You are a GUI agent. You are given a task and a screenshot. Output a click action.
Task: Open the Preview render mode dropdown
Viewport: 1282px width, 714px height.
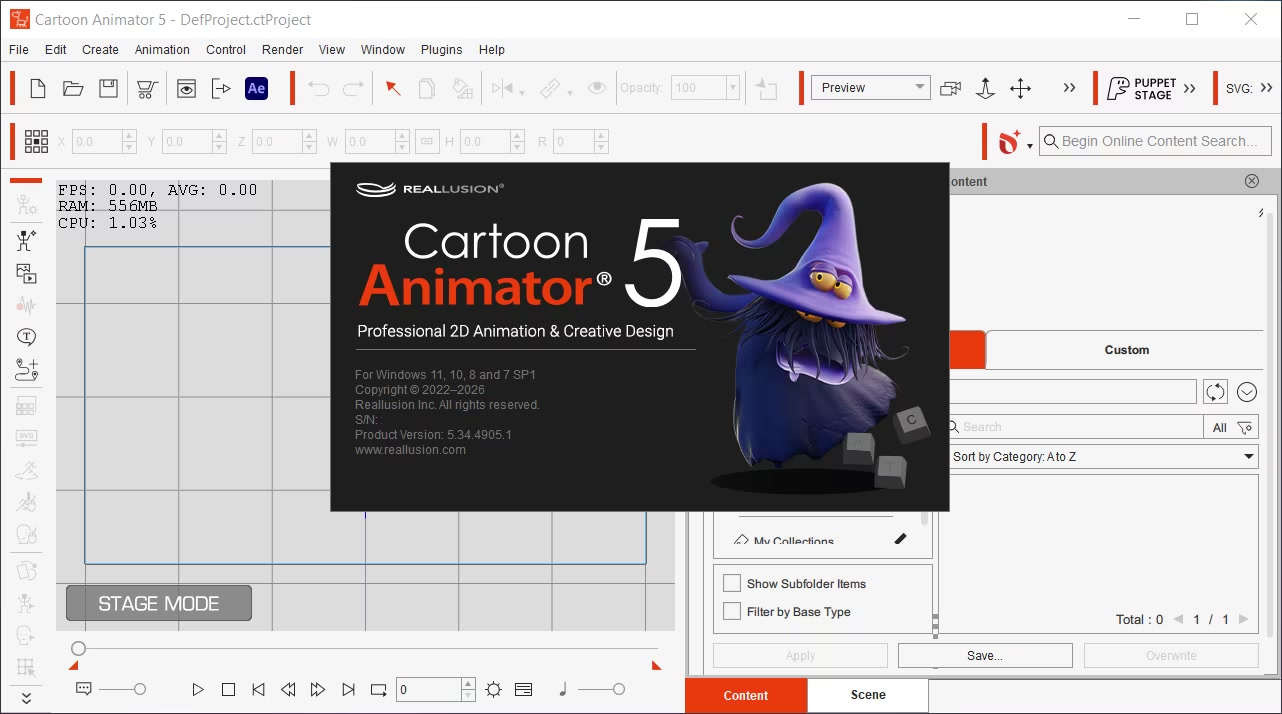[870, 88]
